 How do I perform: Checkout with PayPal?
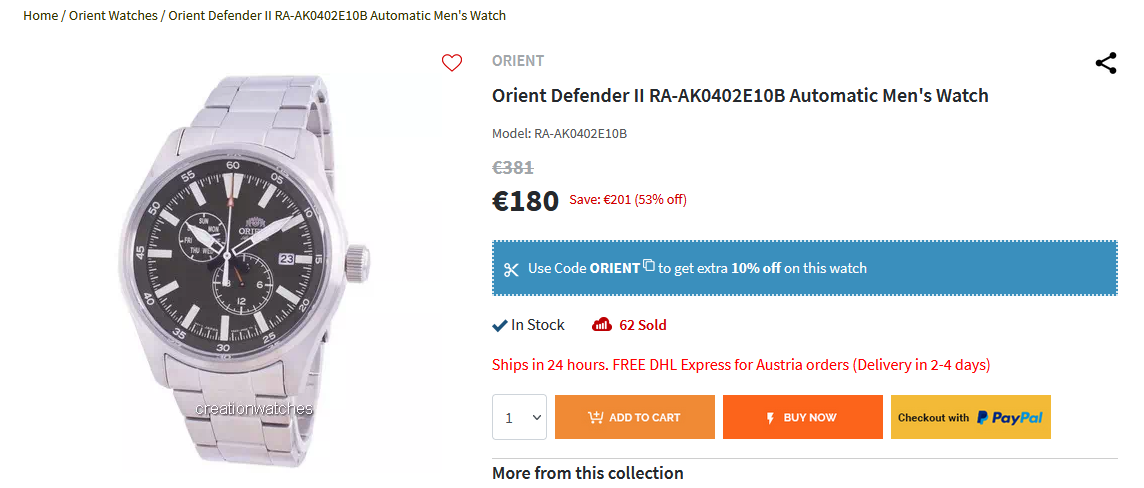click(970, 417)
